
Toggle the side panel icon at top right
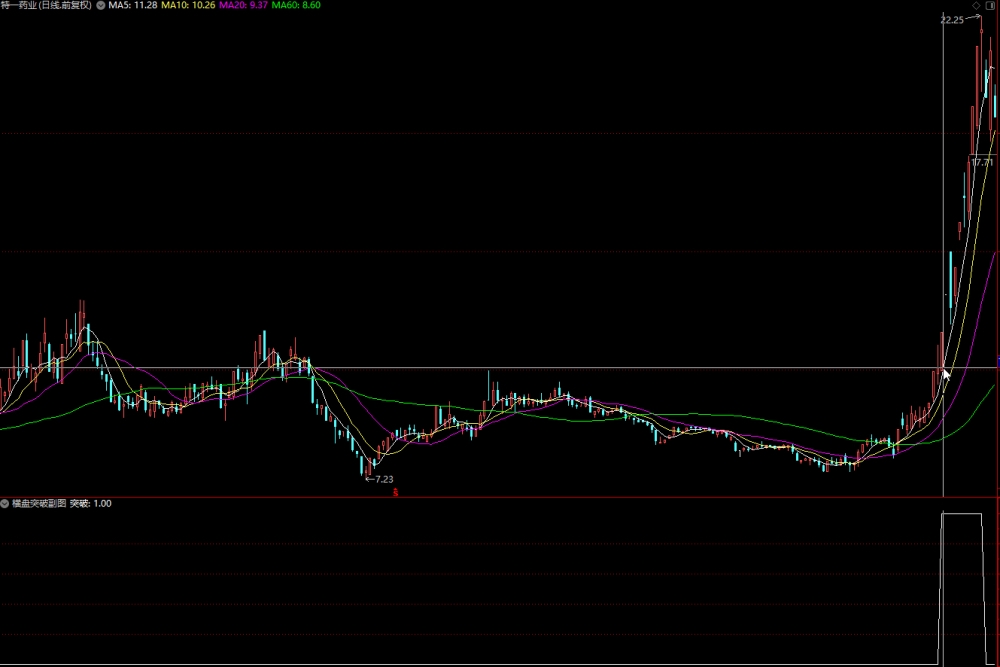click(x=990, y=5)
